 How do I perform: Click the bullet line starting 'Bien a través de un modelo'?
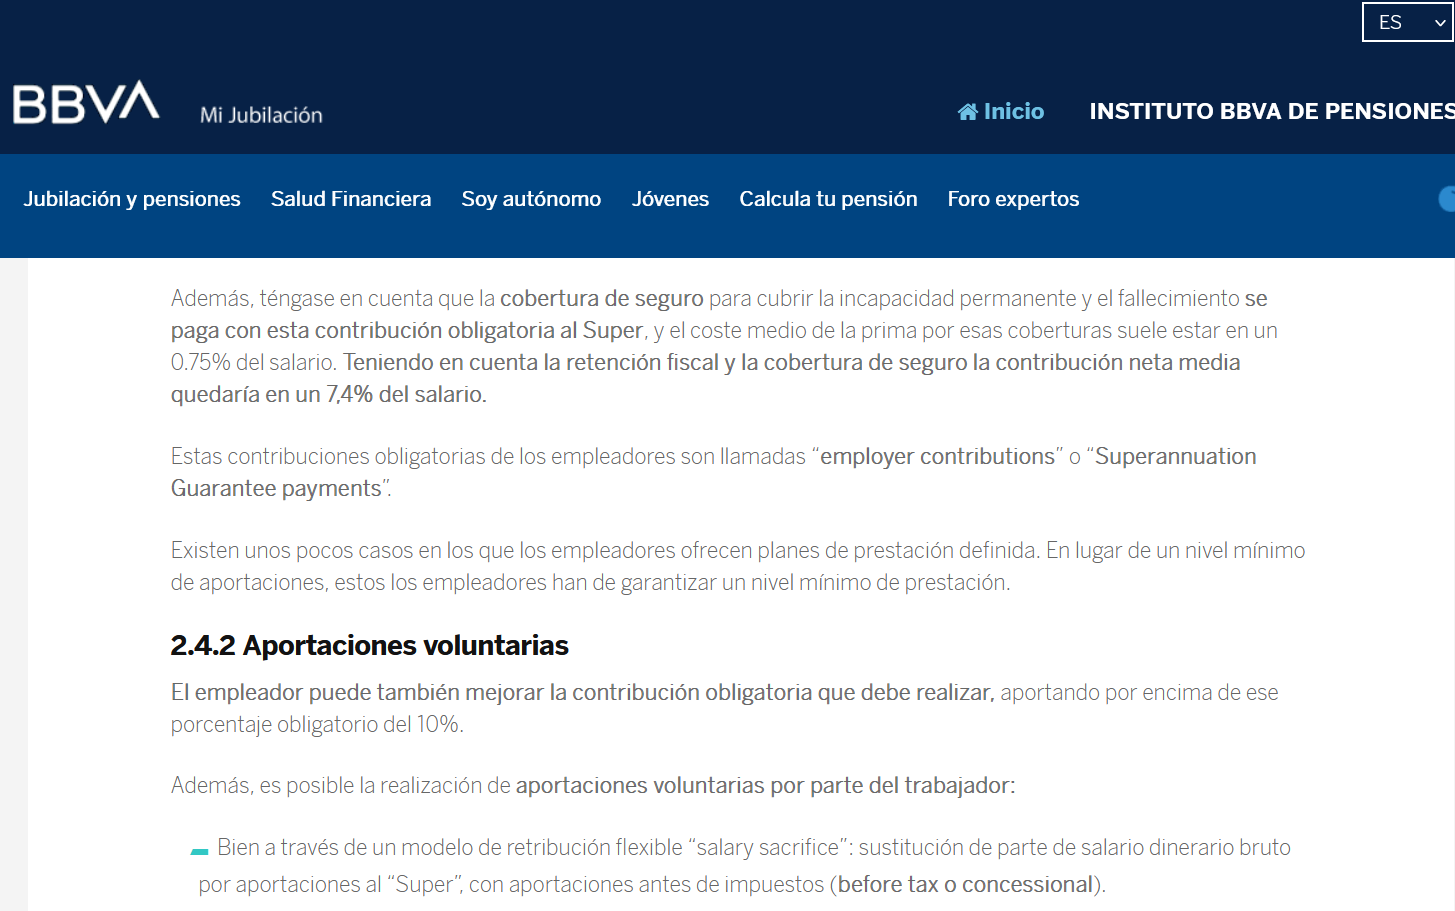pyautogui.click(x=744, y=866)
